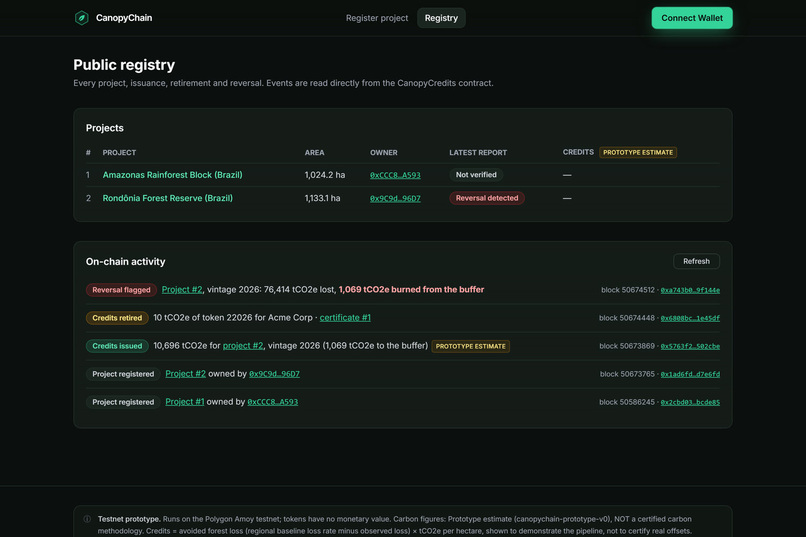Open Rondônia Forest Reserve (Brazil) project
The width and height of the screenshot is (806, 537).
point(168,198)
